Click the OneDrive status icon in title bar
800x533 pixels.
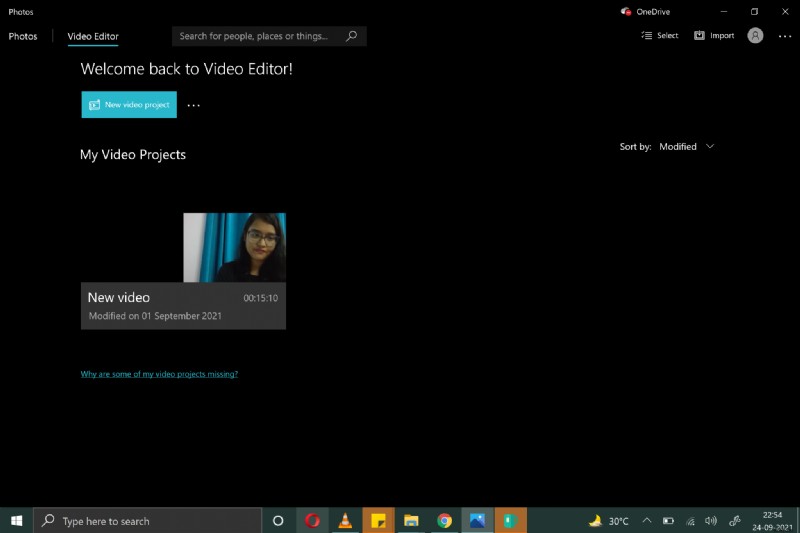626,11
